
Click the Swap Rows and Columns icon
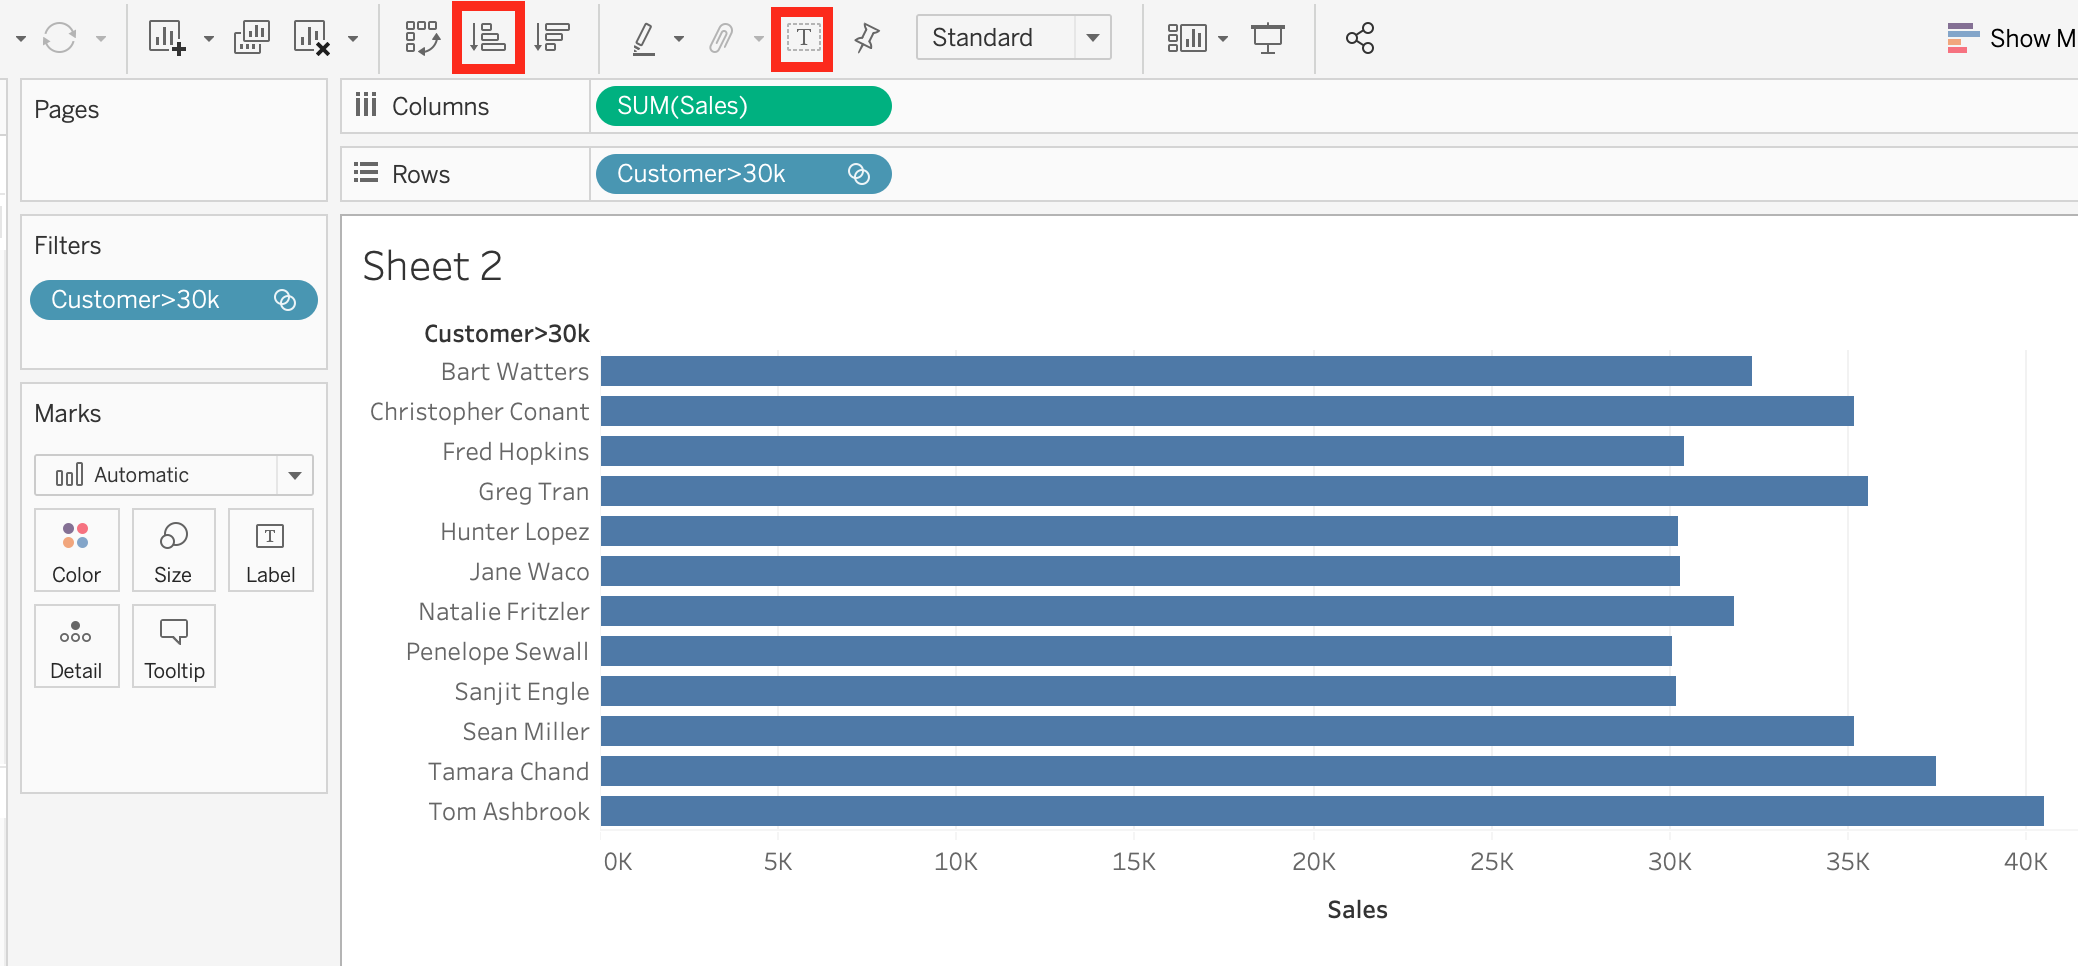pos(424,38)
